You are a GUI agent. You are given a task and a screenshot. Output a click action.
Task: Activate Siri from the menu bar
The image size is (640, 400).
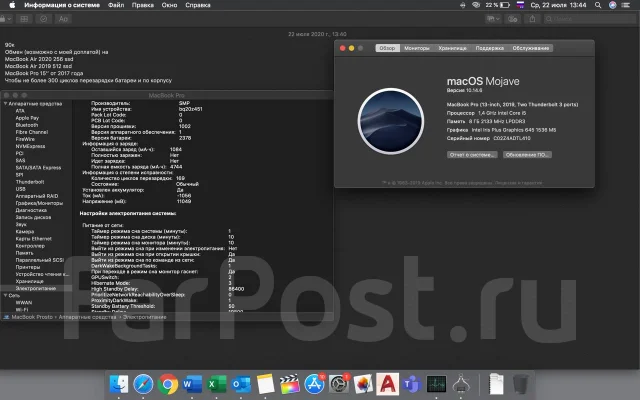pos(612,5)
